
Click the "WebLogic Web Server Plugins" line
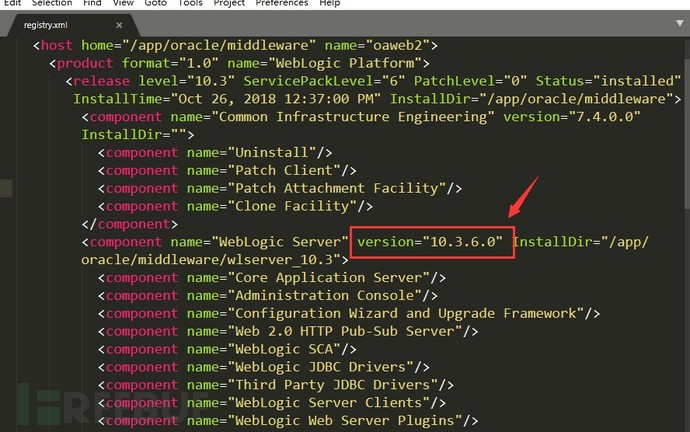[x=288, y=421]
